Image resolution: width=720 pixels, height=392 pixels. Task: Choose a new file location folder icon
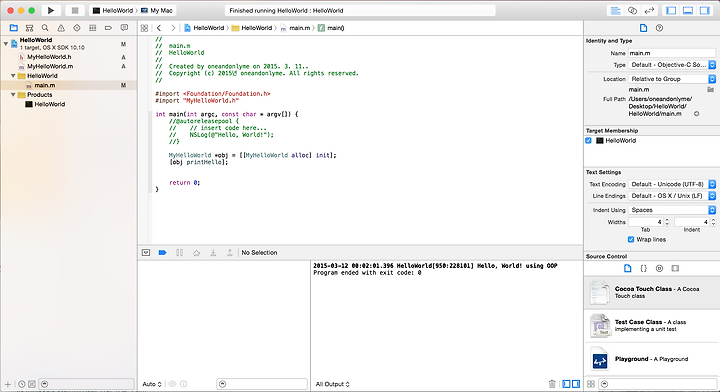point(711,90)
